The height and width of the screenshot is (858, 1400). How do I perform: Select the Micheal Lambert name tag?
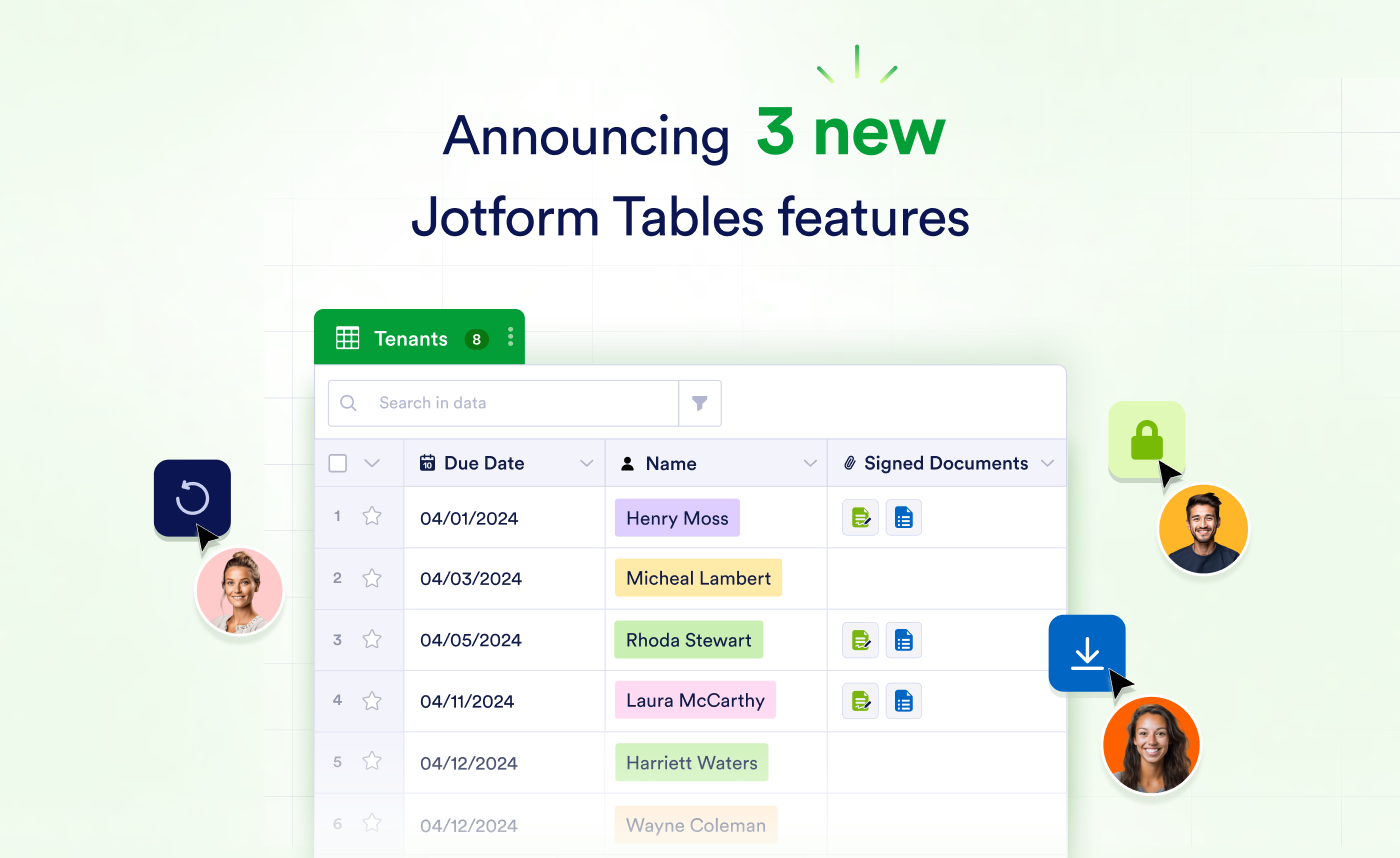(698, 578)
